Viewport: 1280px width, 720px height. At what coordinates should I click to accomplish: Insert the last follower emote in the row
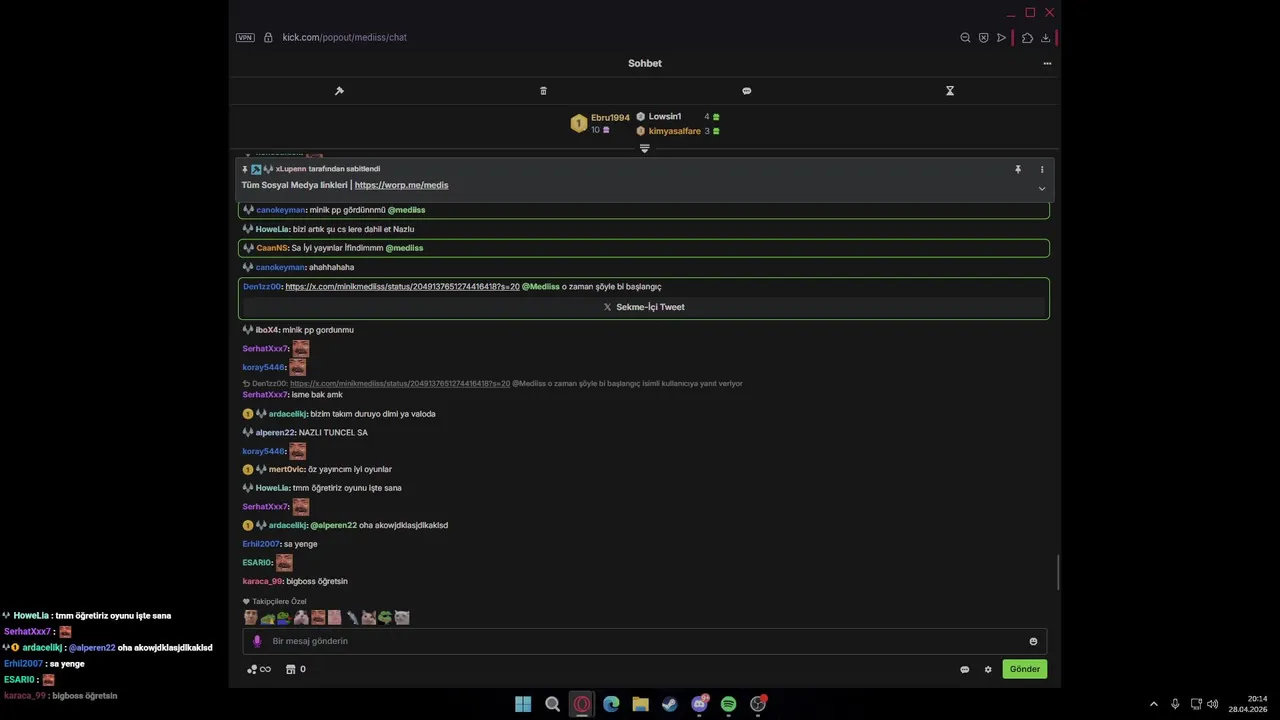click(x=402, y=618)
